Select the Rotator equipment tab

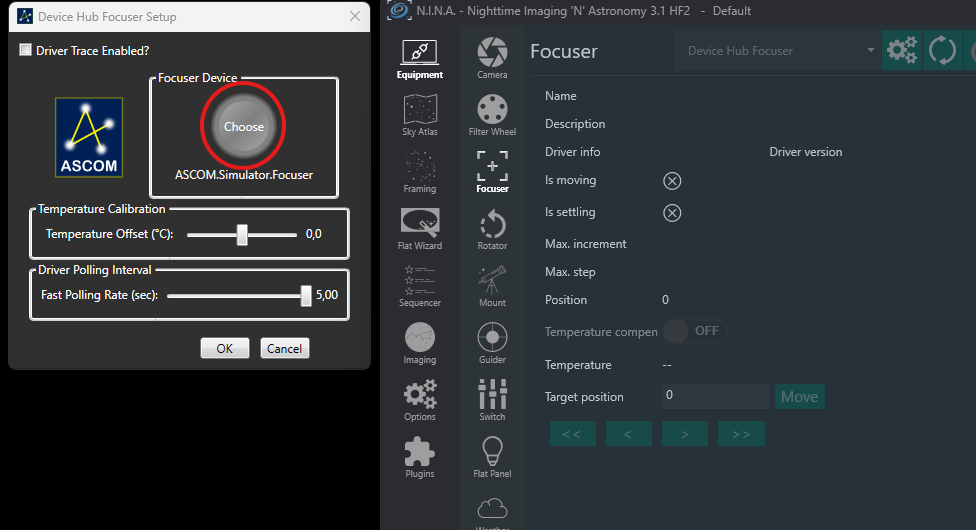(492, 229)
